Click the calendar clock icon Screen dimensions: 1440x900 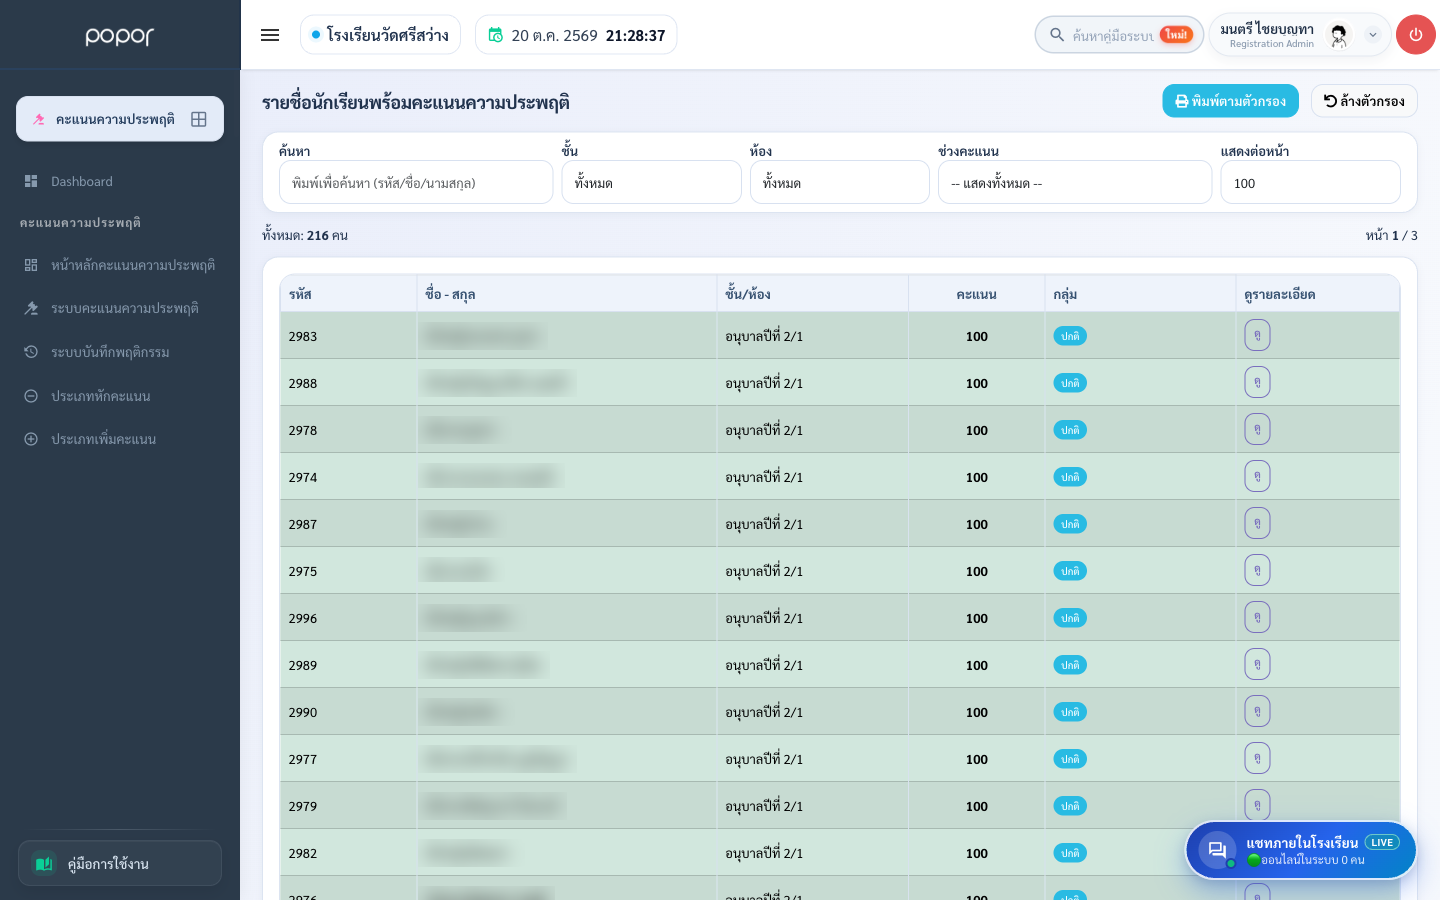(495, 35)
